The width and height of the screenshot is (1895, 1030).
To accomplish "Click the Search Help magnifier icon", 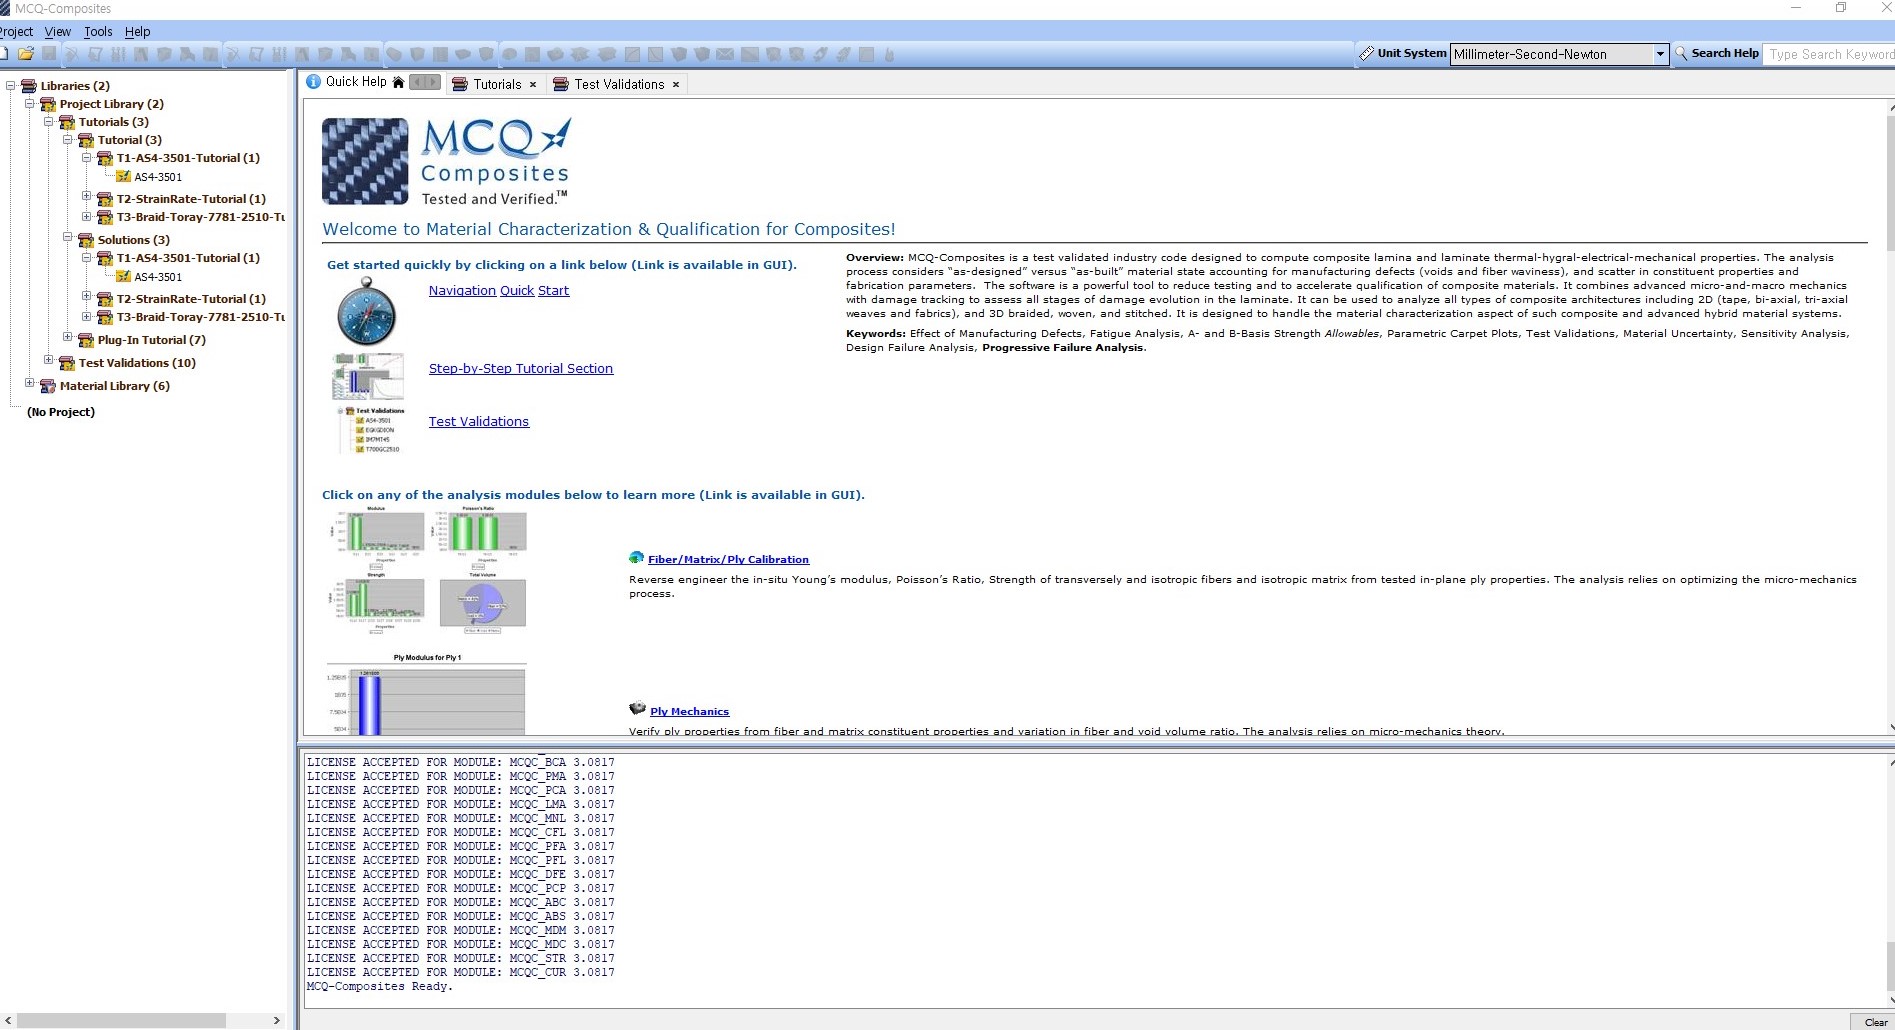I will point(1681,54).
